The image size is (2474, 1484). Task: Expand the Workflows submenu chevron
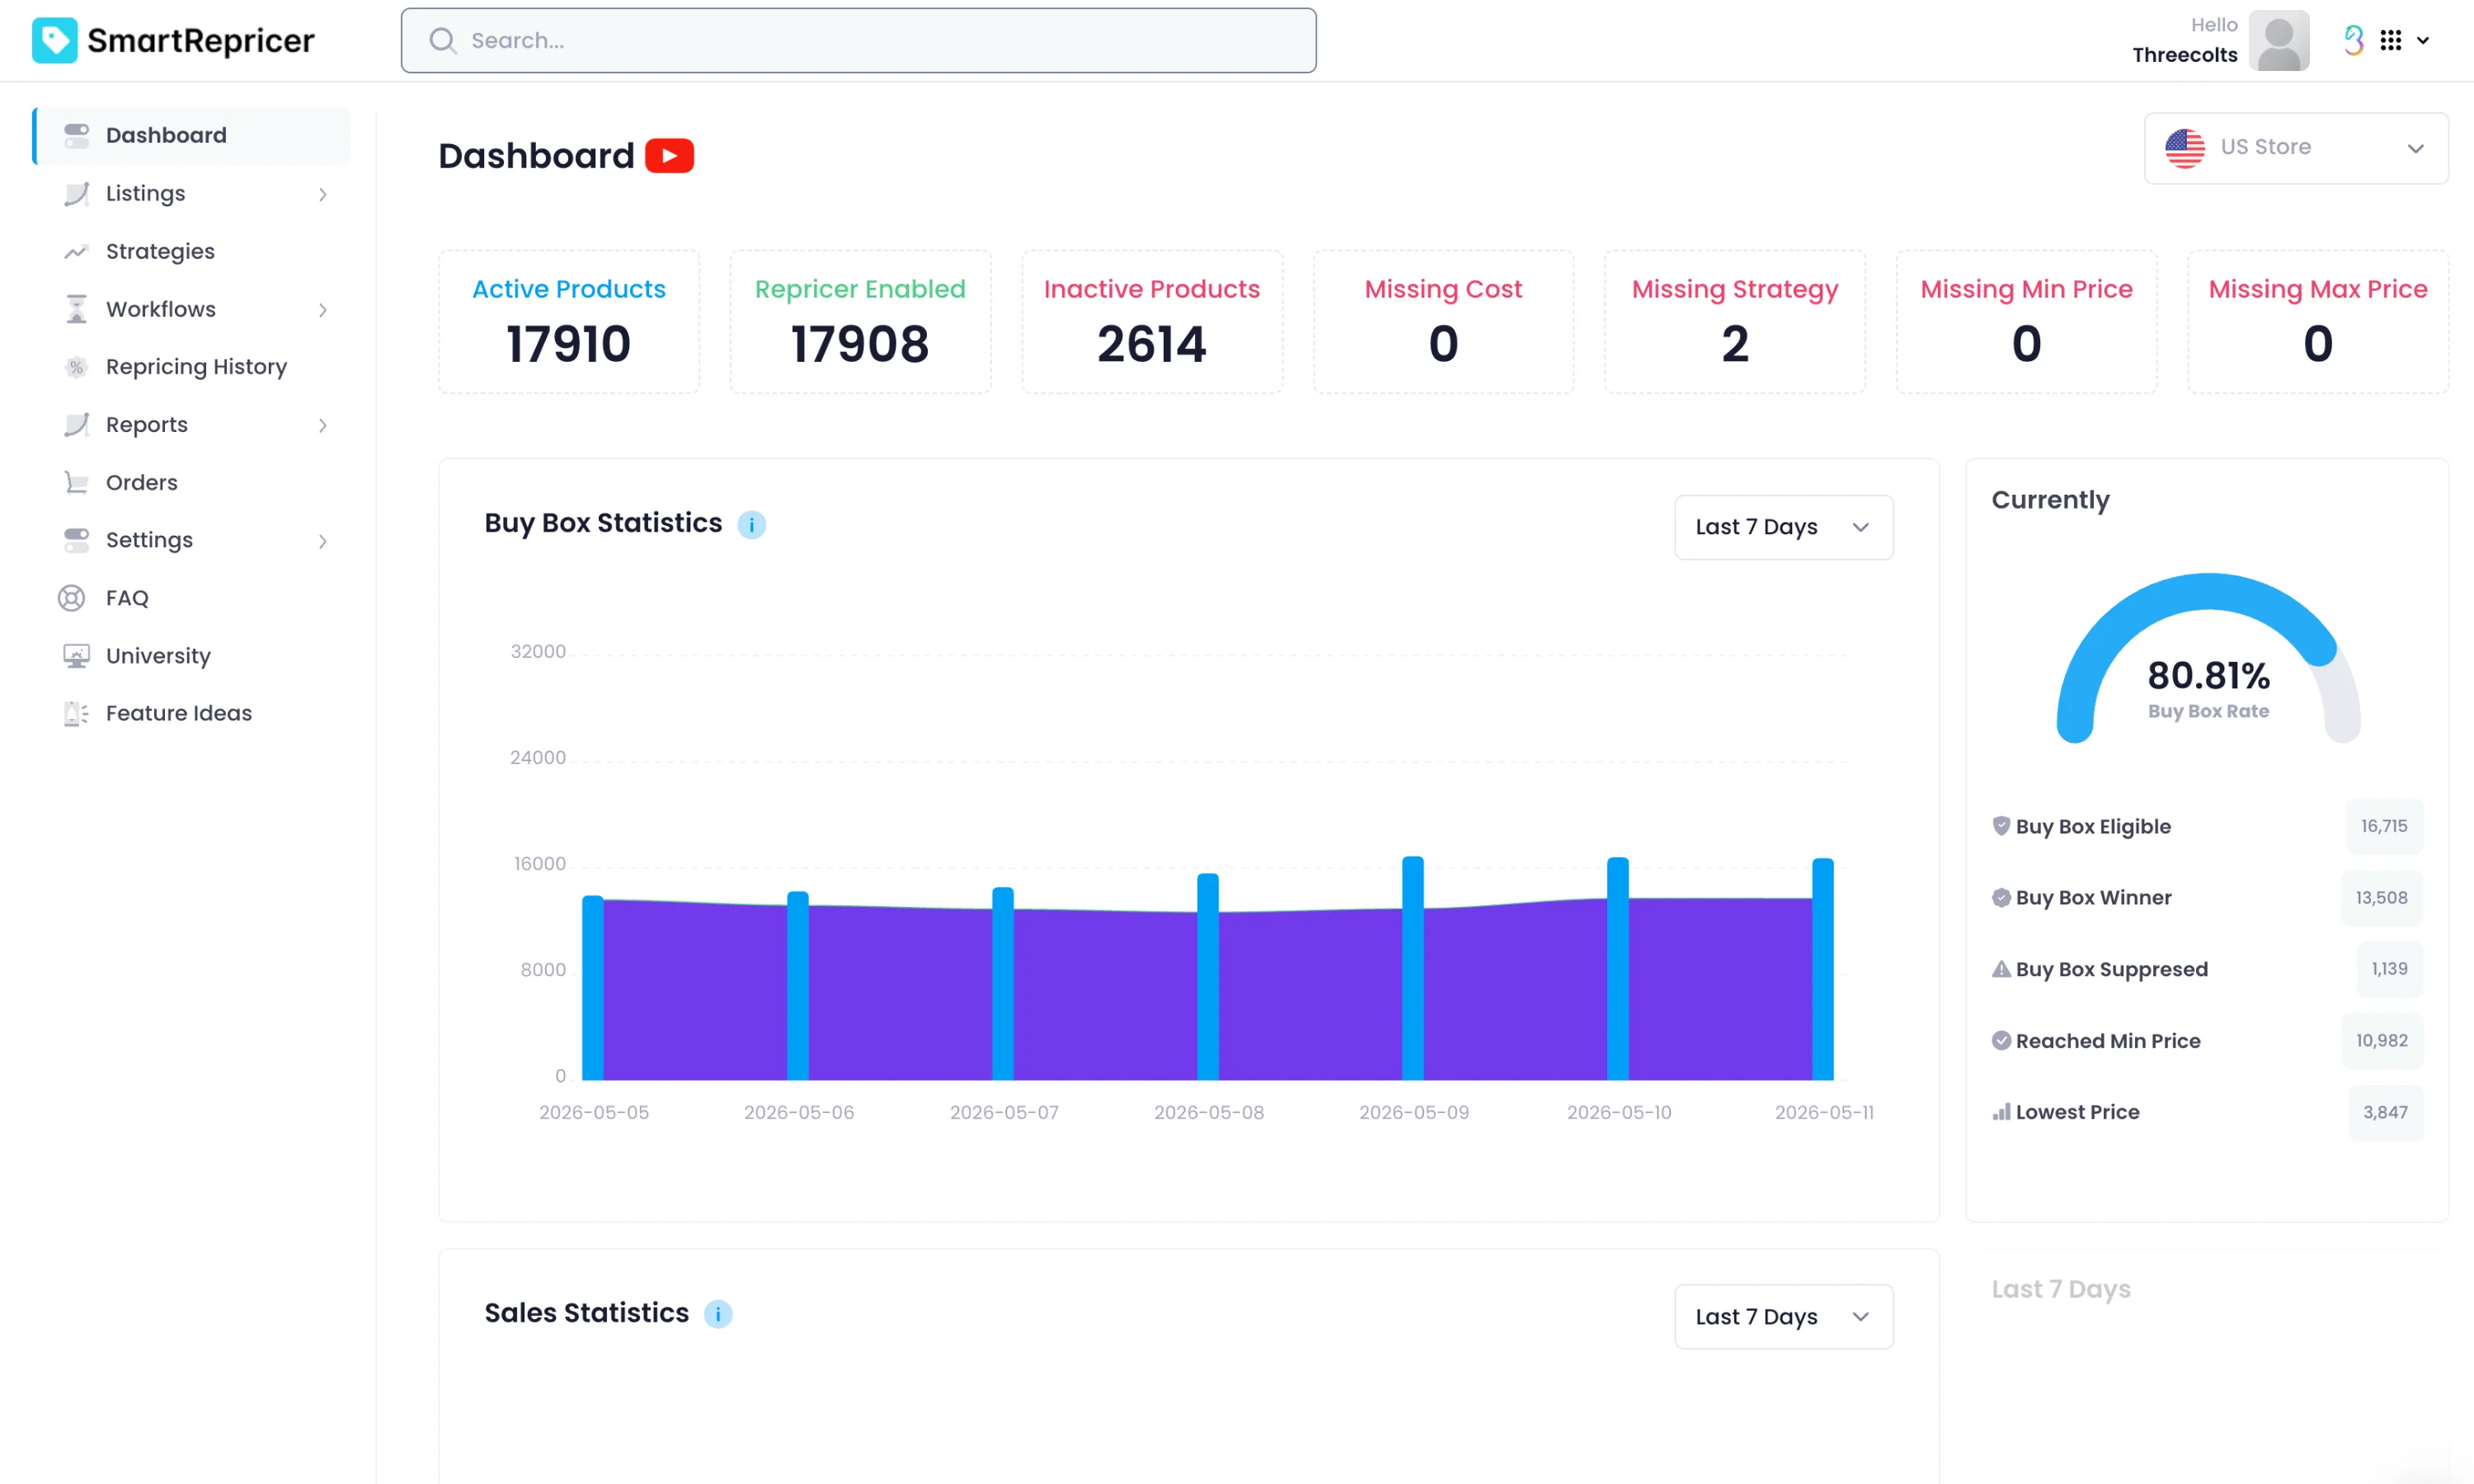click(323, 310)
